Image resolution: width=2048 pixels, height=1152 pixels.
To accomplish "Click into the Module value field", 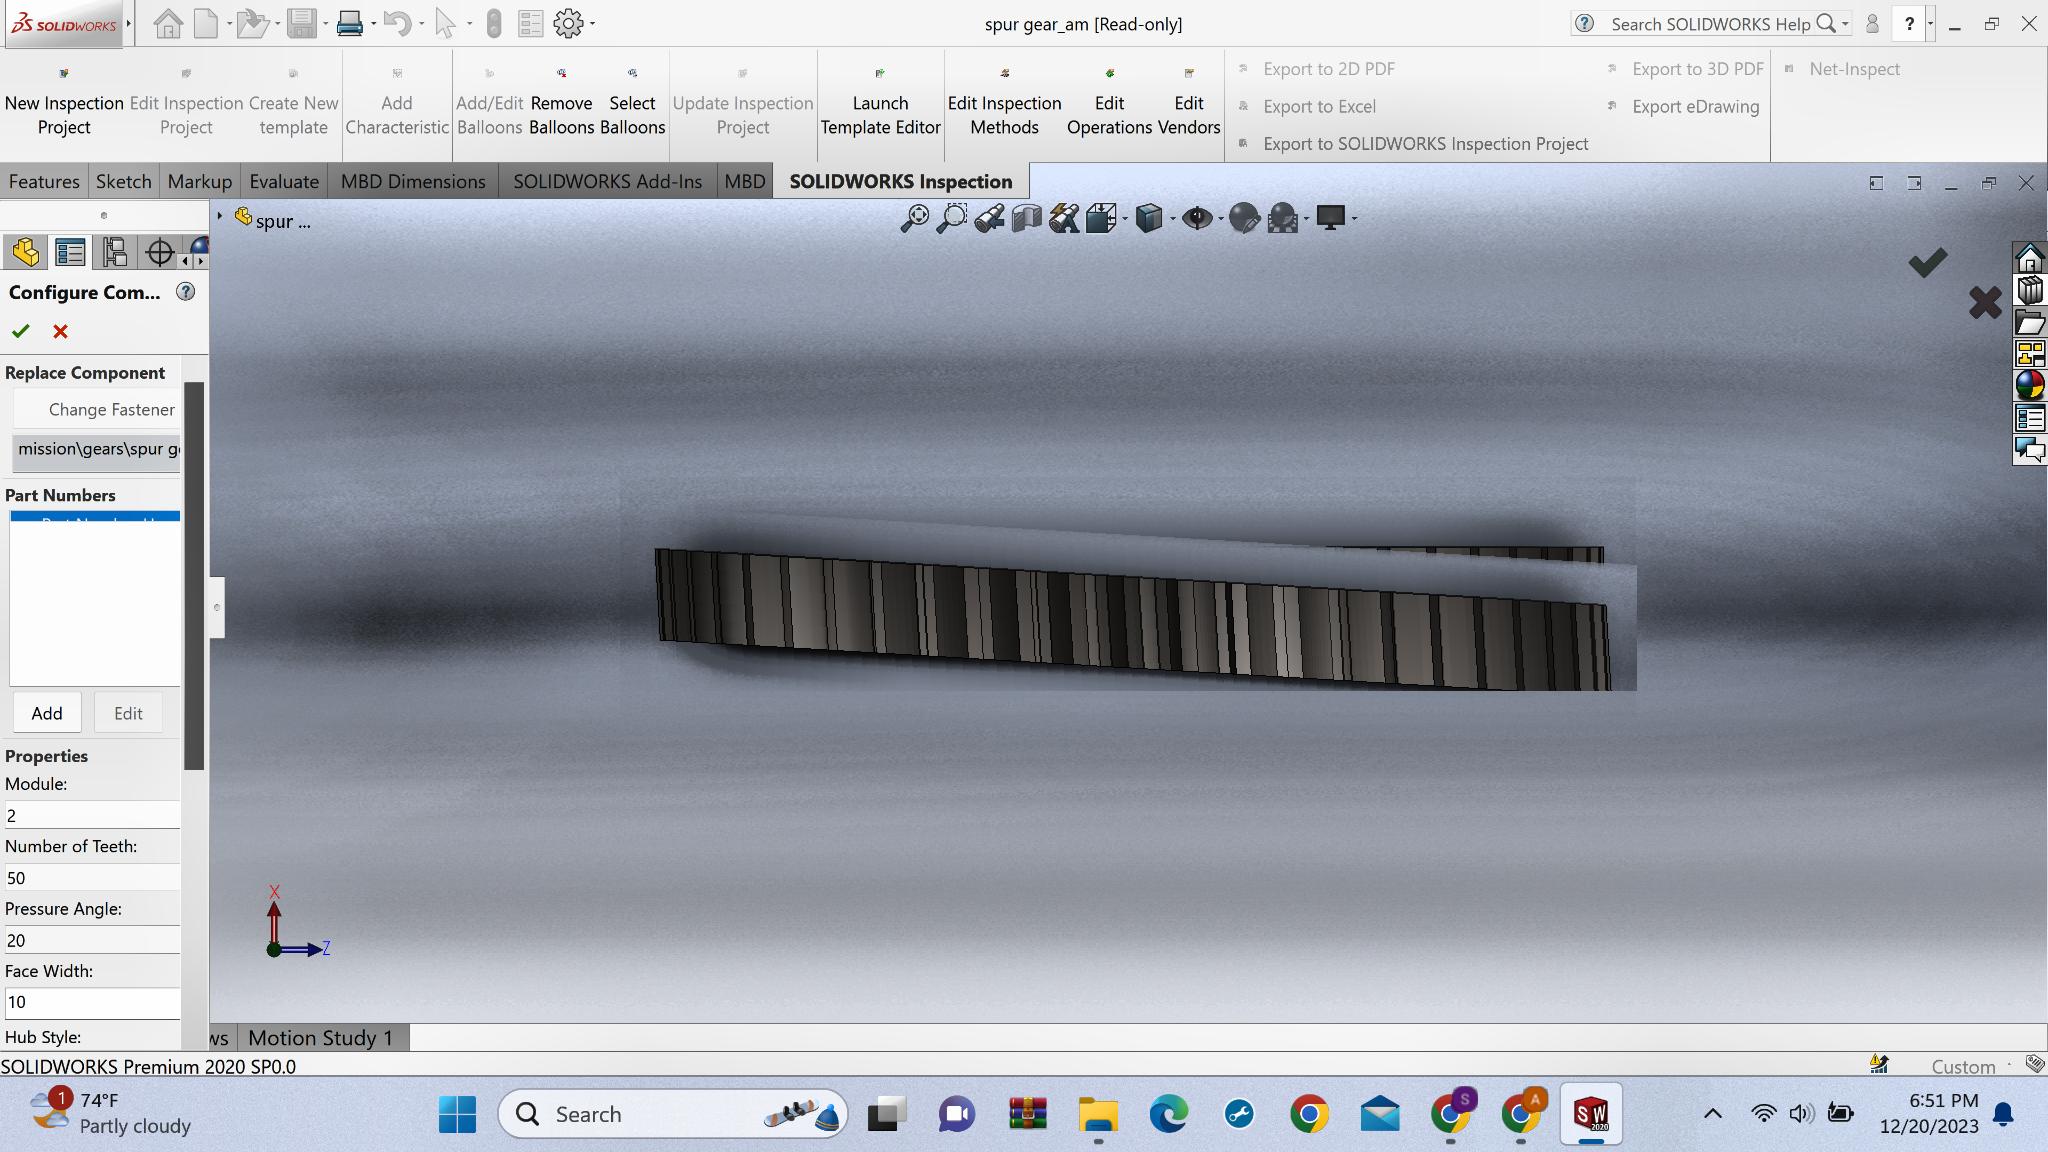I will 92,815.
